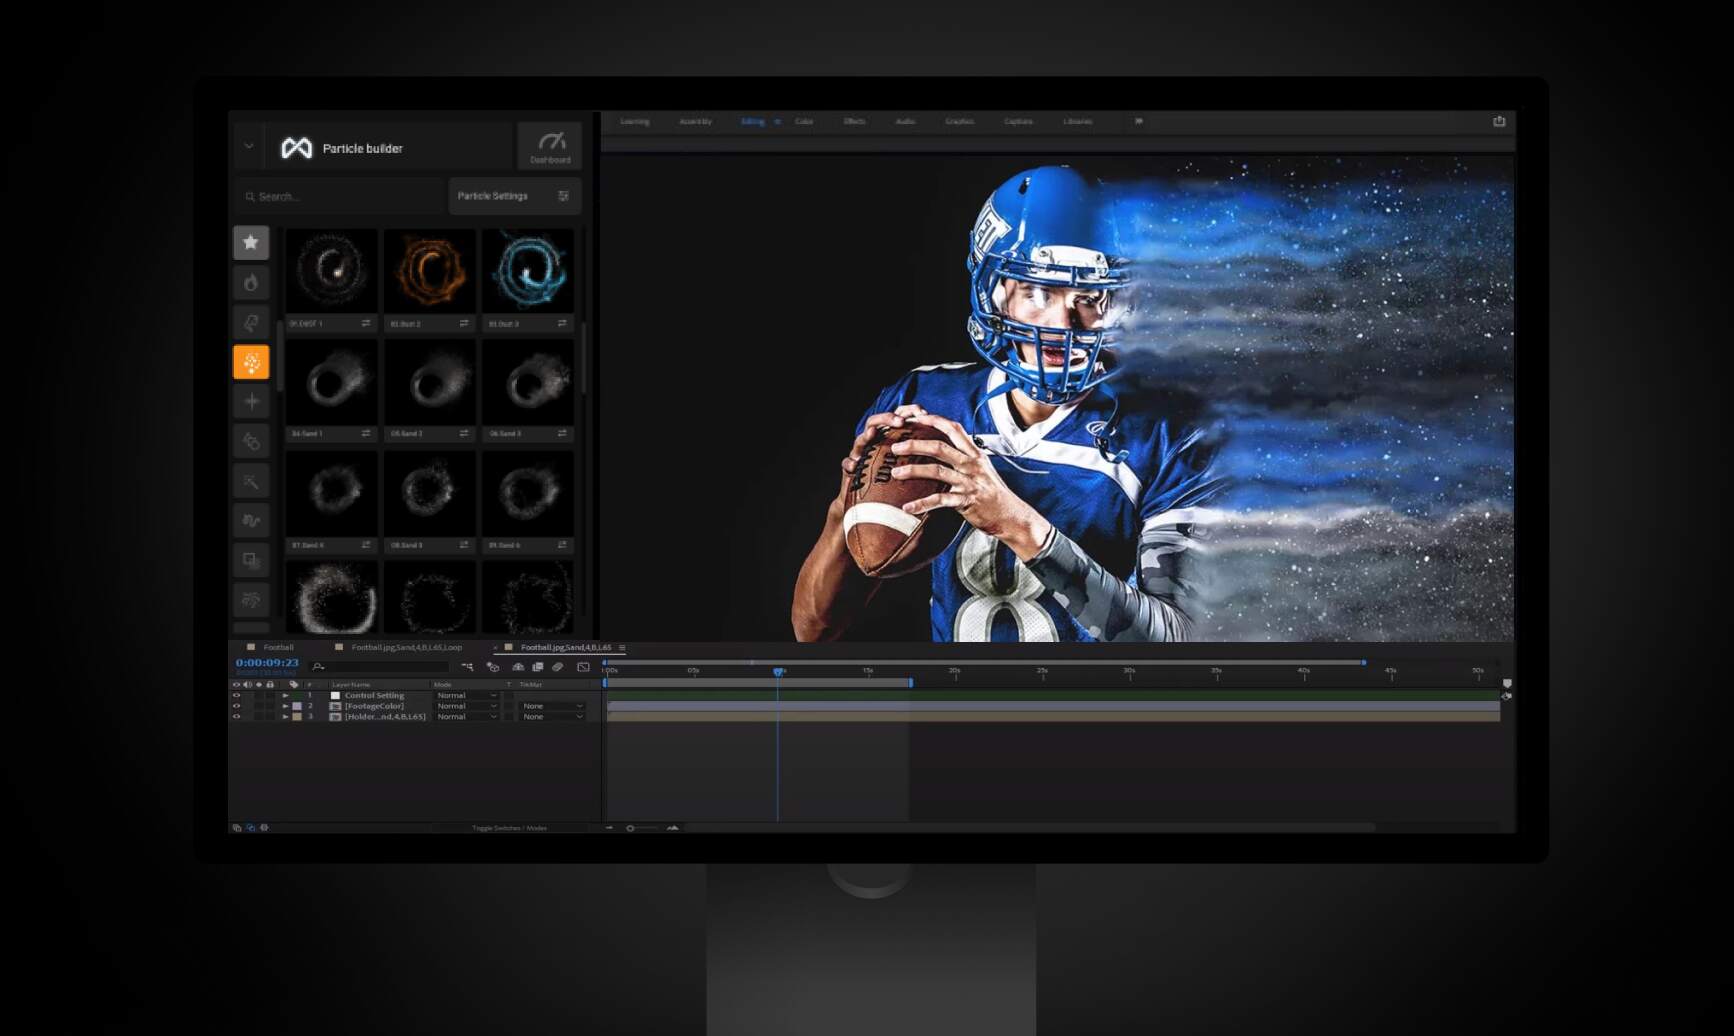Image resolution: width=1734 pixels, height=1036 pixels.
Task: Click the Particle Settings sliders icon
Action: pyautogui.click(x=563, y=196)
